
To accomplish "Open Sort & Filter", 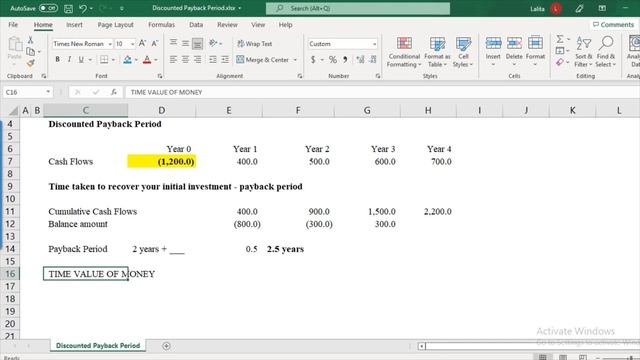I will click(584, 52).
